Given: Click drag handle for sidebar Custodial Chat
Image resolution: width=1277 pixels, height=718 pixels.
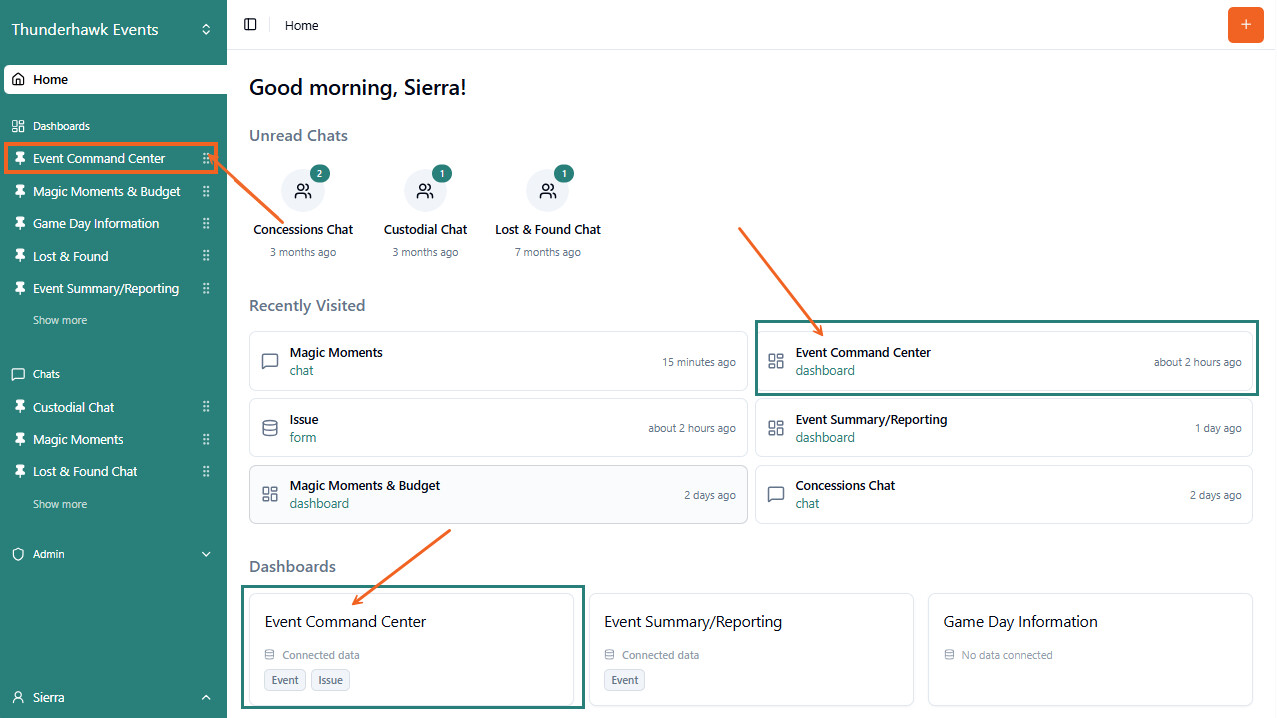Looking at the screenshot, I should 206,407.
